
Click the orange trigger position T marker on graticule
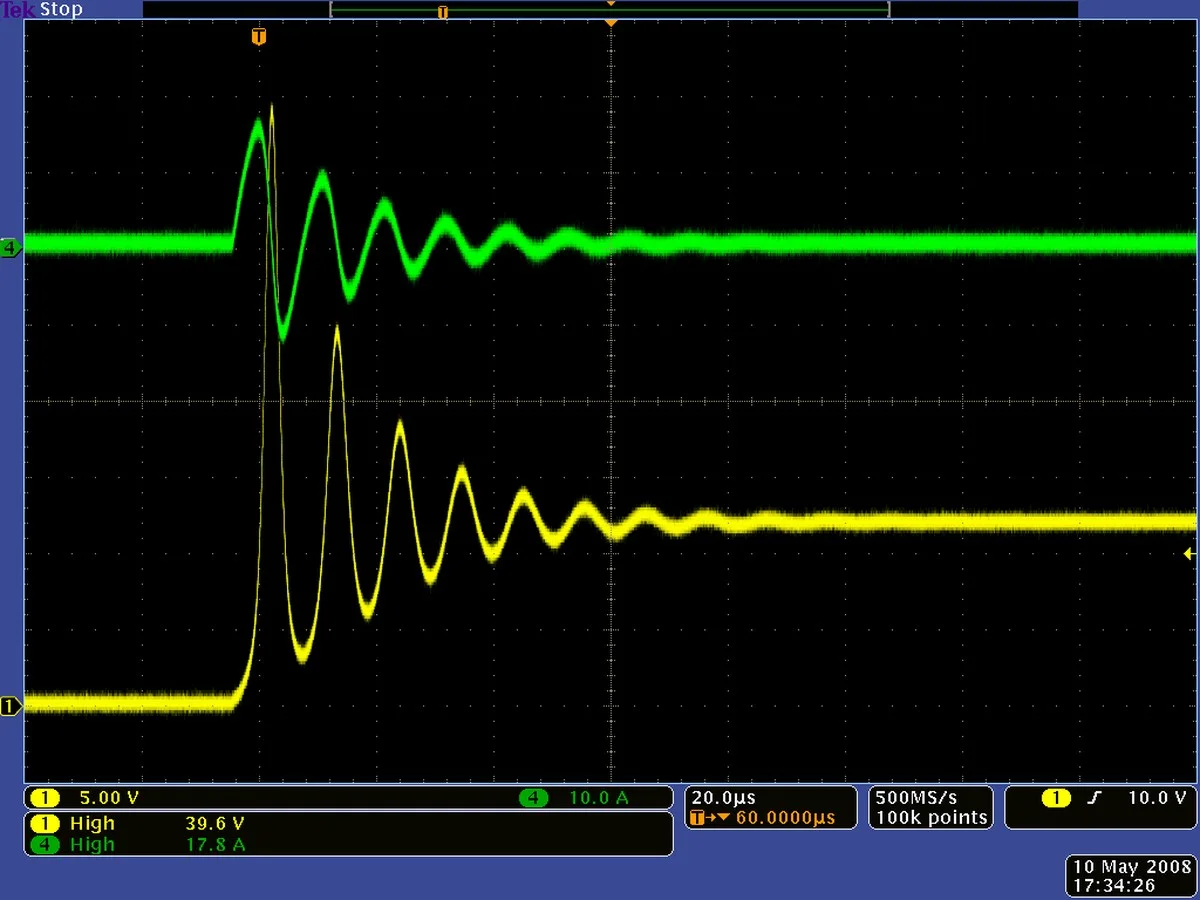(259, 38)
